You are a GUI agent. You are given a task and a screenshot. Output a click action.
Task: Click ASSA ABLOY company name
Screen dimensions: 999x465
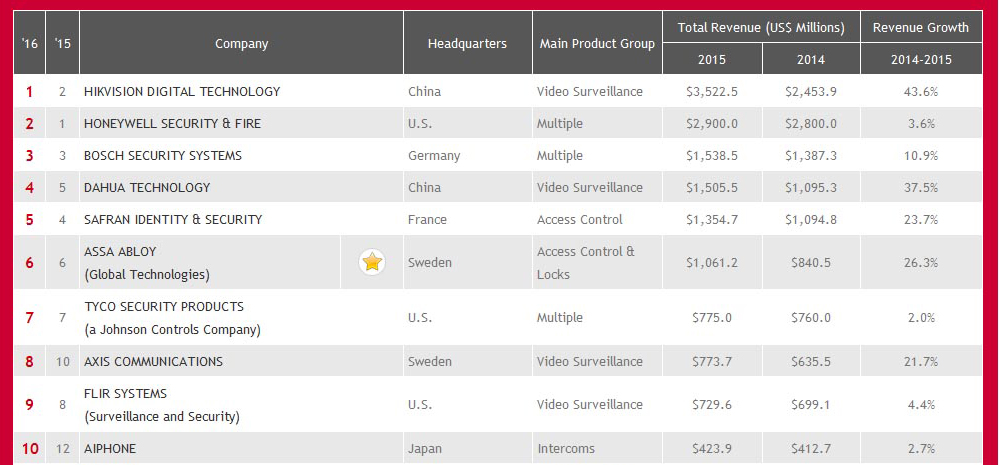click(x=120, y=252)
